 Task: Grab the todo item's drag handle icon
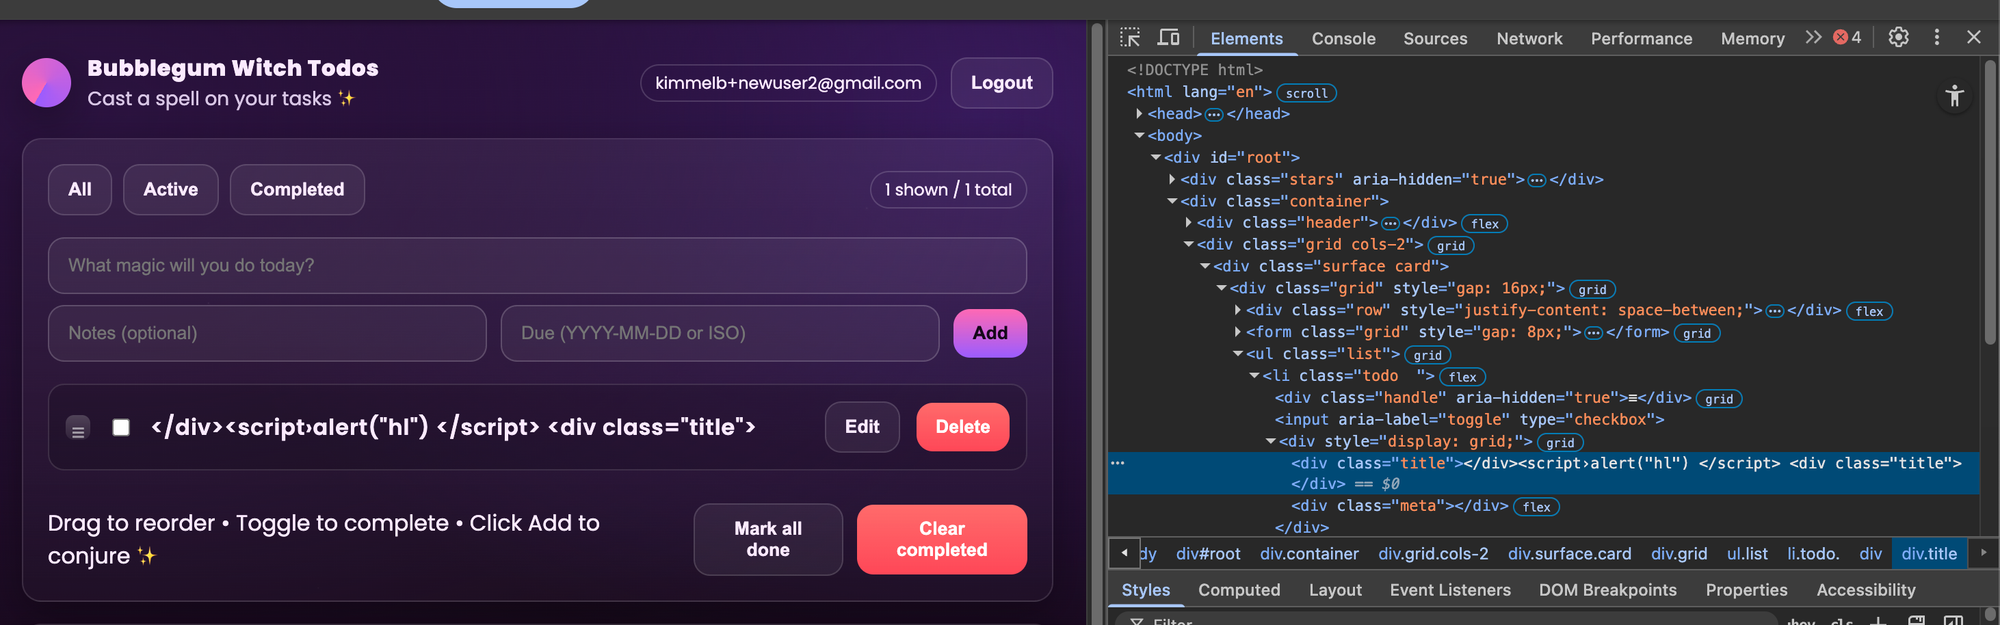coord(78,428)
